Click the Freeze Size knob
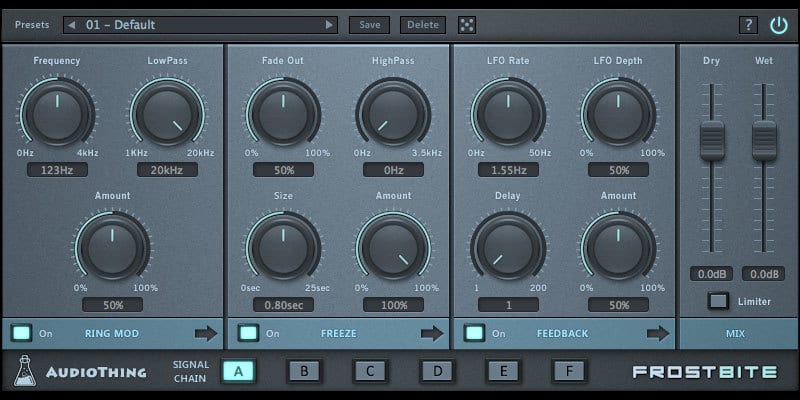The width and height of the screenshot is (800, 400). pos(283,248)
